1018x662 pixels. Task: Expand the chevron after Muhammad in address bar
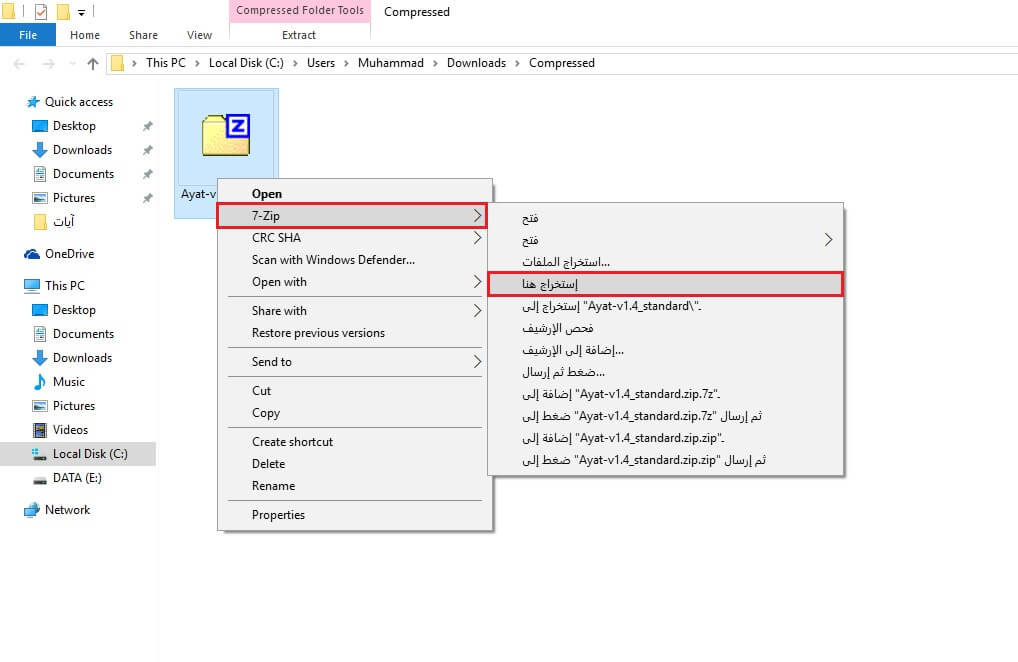coord(435,63)
